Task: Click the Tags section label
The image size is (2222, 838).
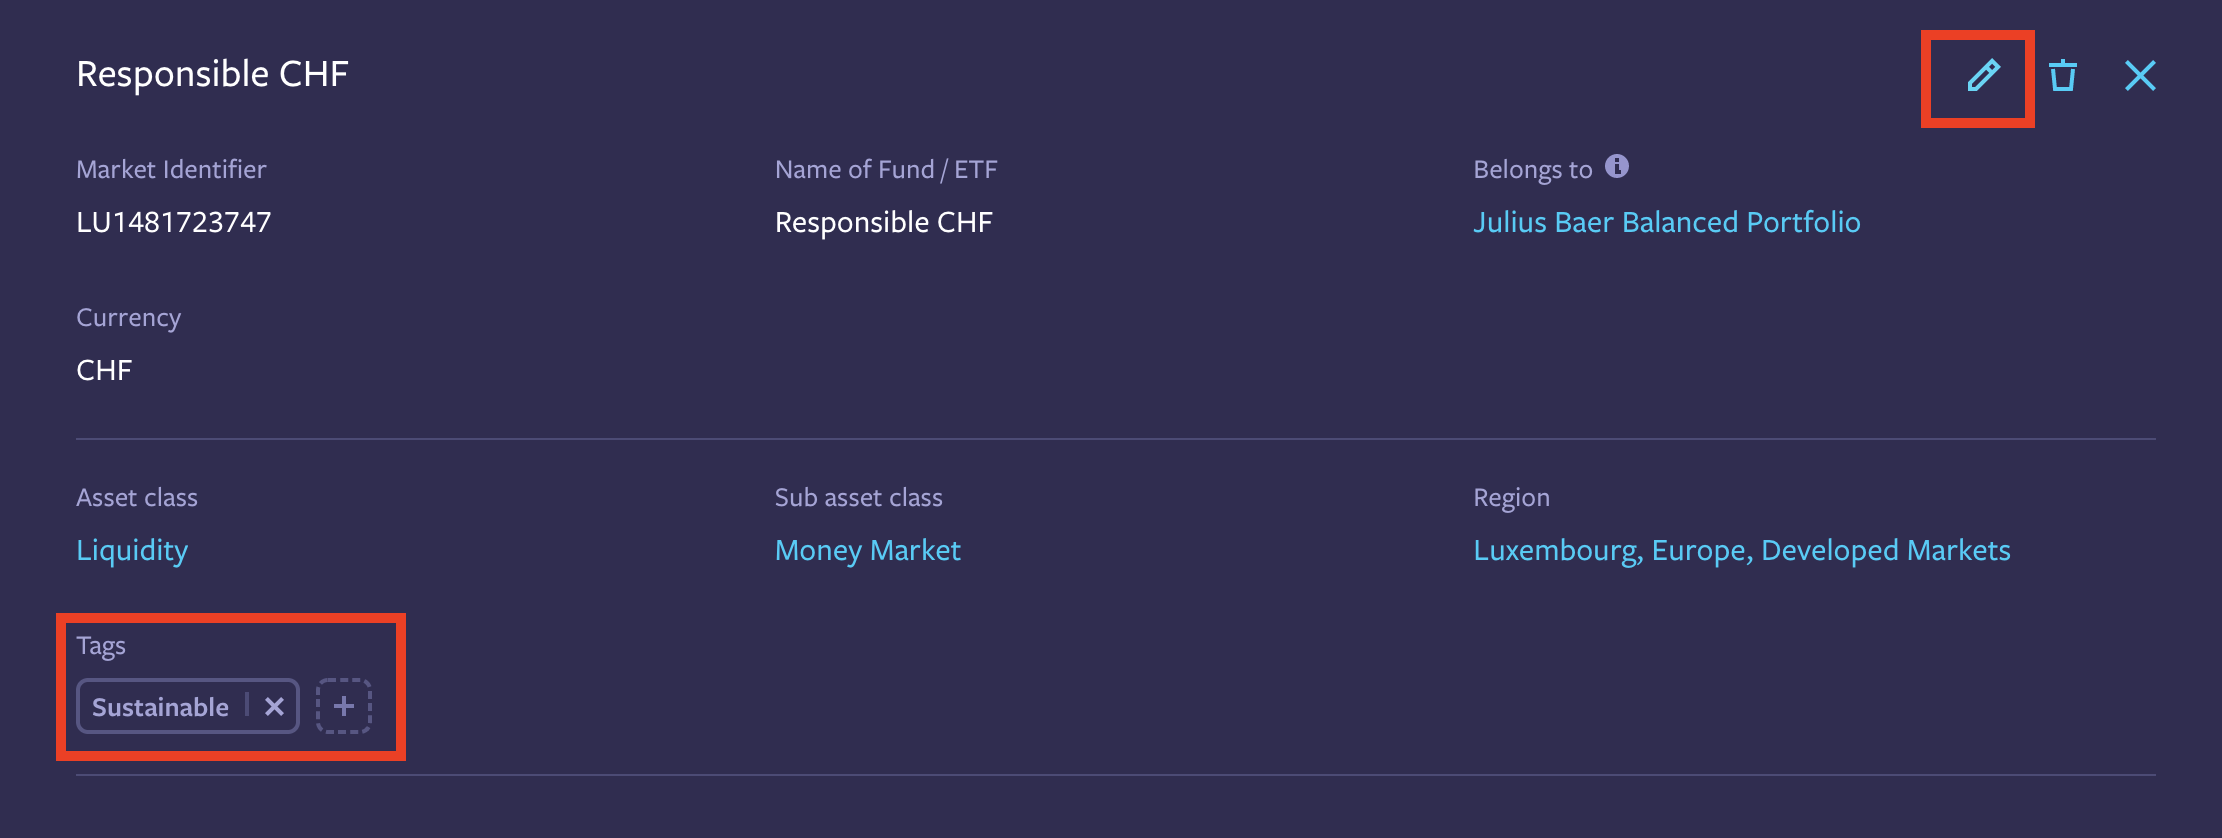Action: (x=101, y=646)
